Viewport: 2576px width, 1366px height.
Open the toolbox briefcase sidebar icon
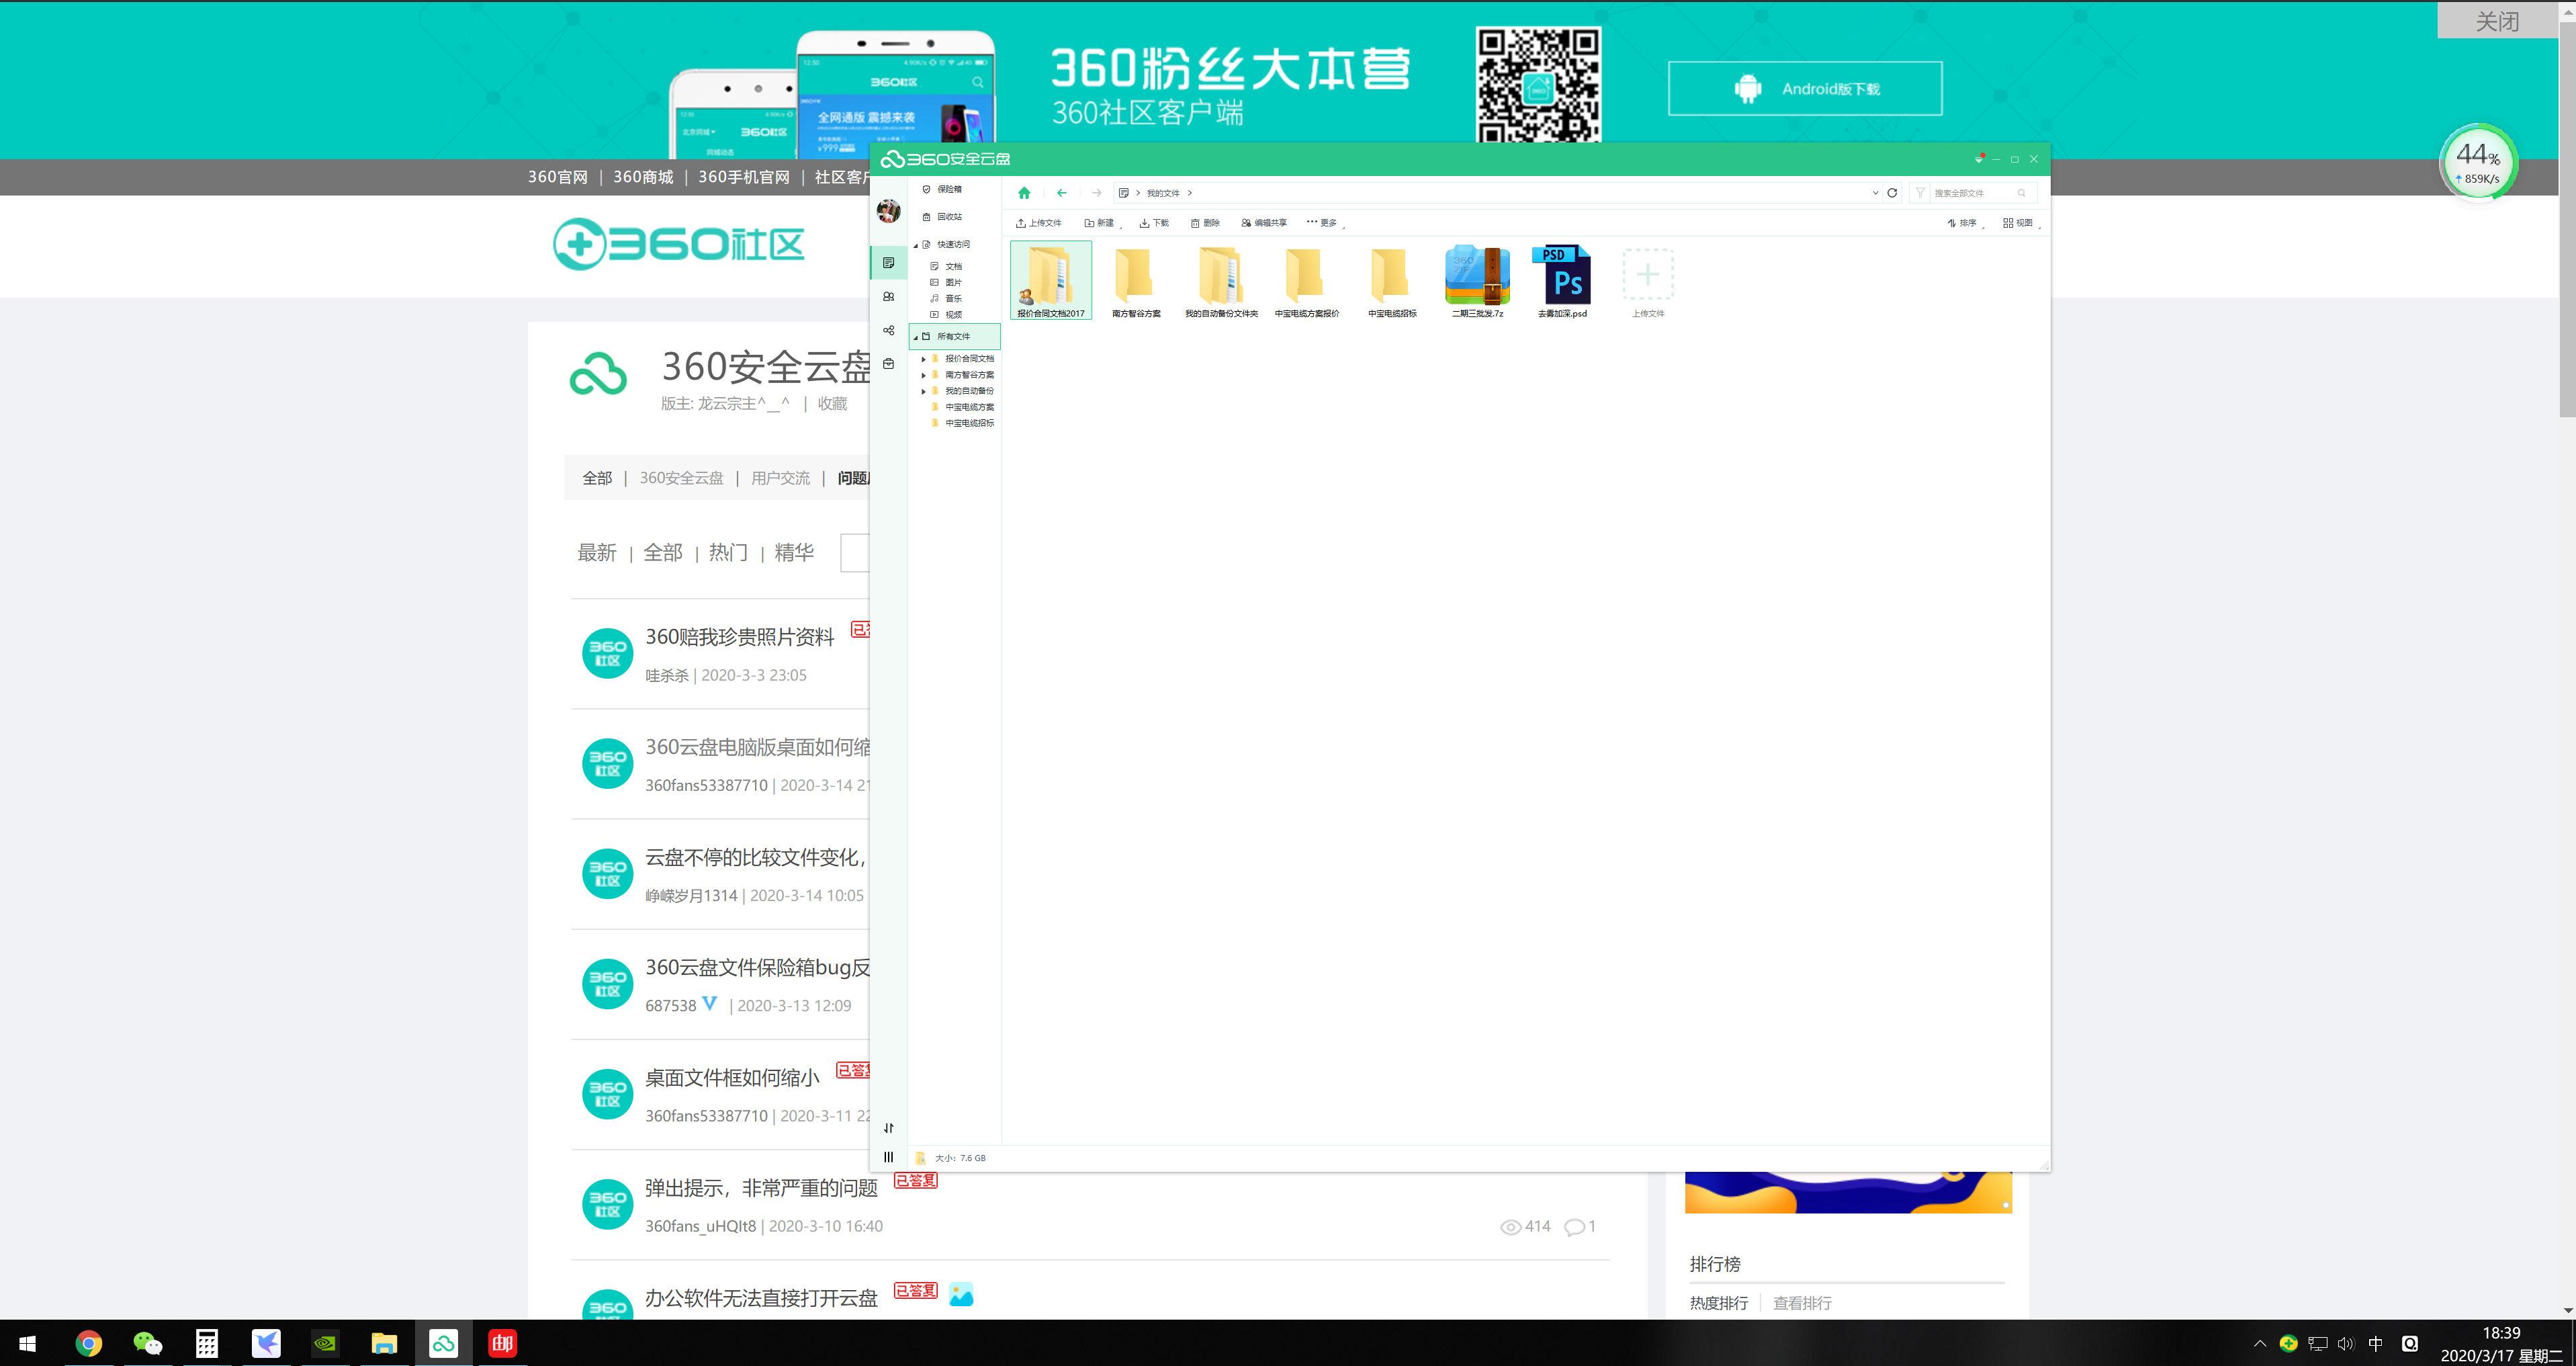(x=888, y=364)
